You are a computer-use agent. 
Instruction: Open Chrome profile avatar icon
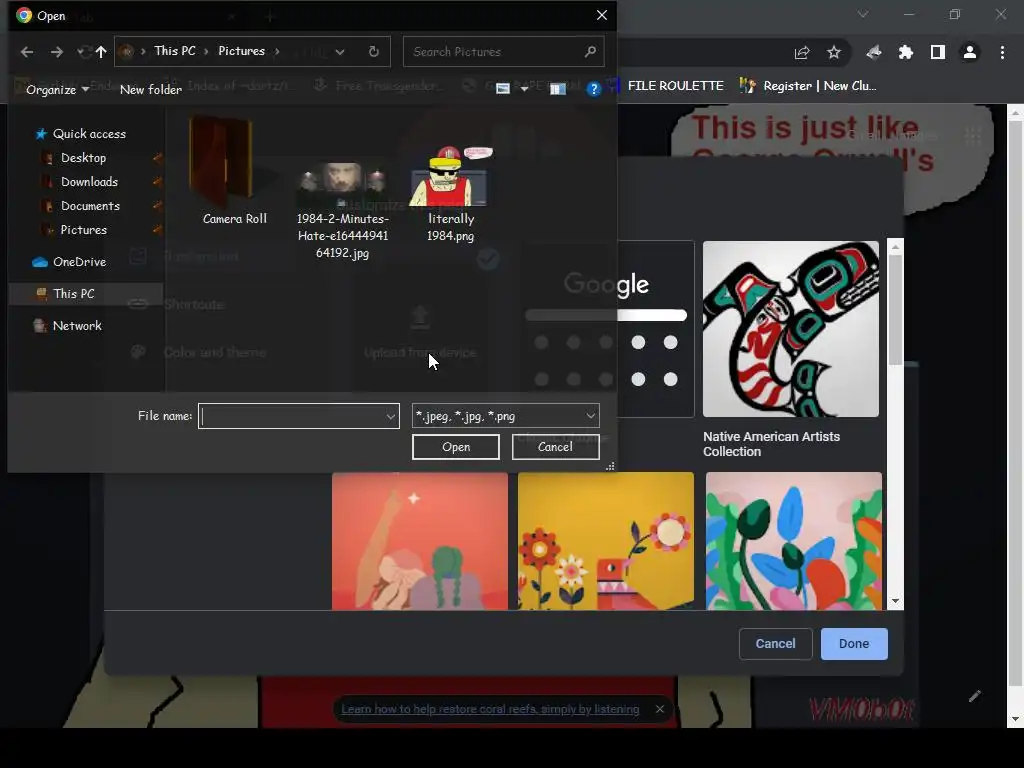pos(970,52)
